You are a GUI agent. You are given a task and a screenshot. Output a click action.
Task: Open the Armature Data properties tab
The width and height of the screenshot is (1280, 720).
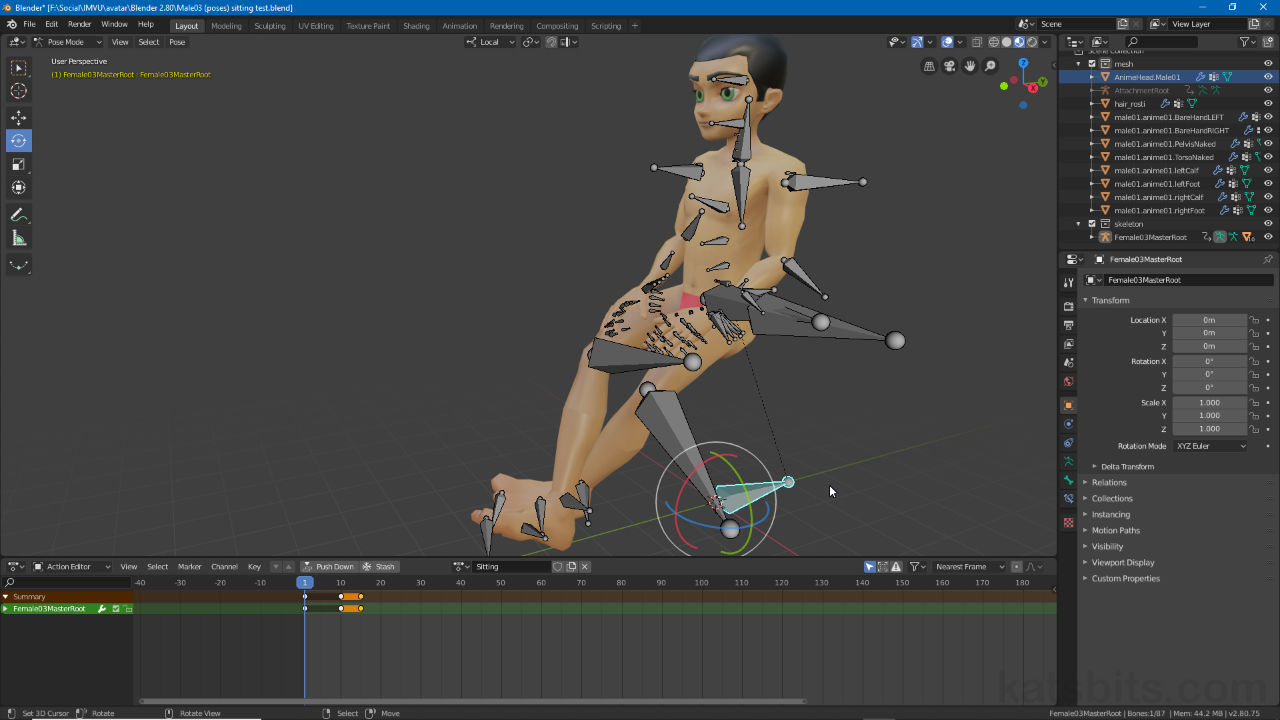(1068, 462)
